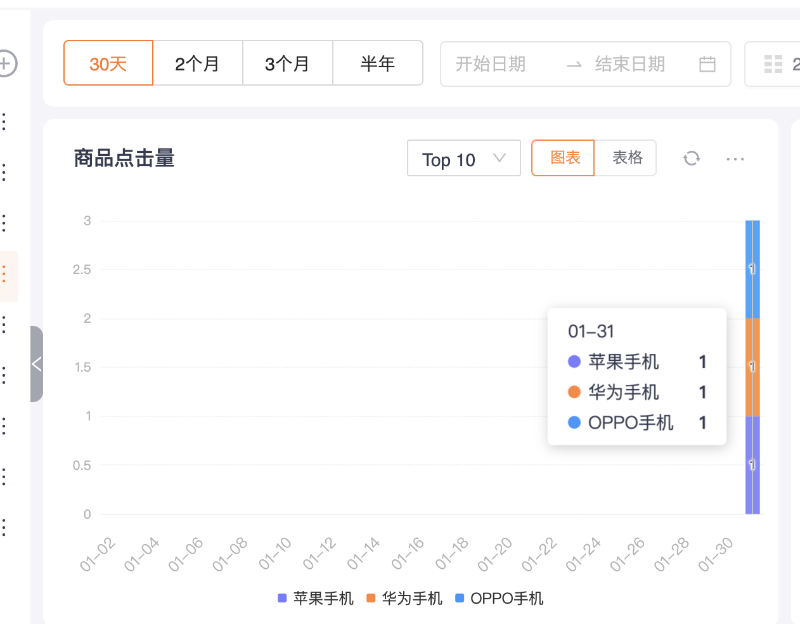Click the grid icon at top right
The height and width of the screenshot is (624, 800).
[x=773, y=64]
